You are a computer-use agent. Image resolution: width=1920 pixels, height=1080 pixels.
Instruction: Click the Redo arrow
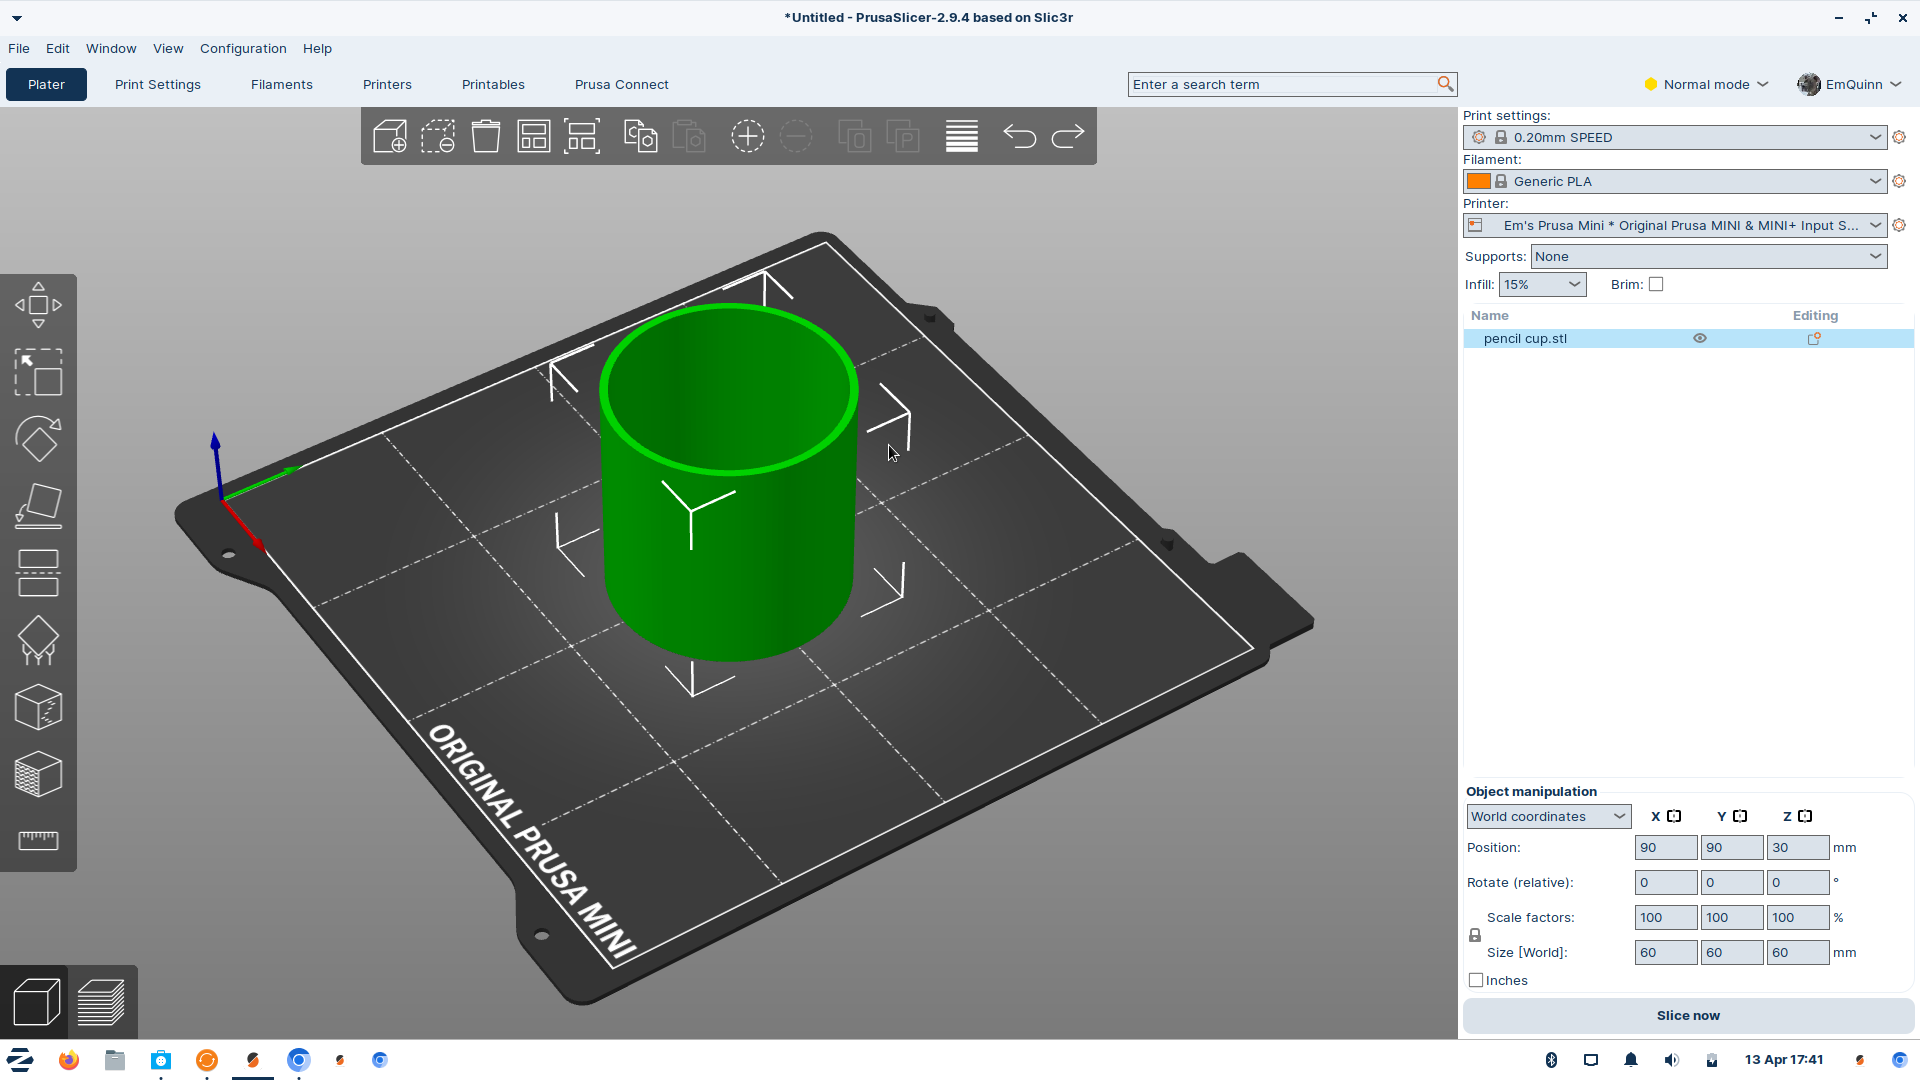(x=1068, y=136)
